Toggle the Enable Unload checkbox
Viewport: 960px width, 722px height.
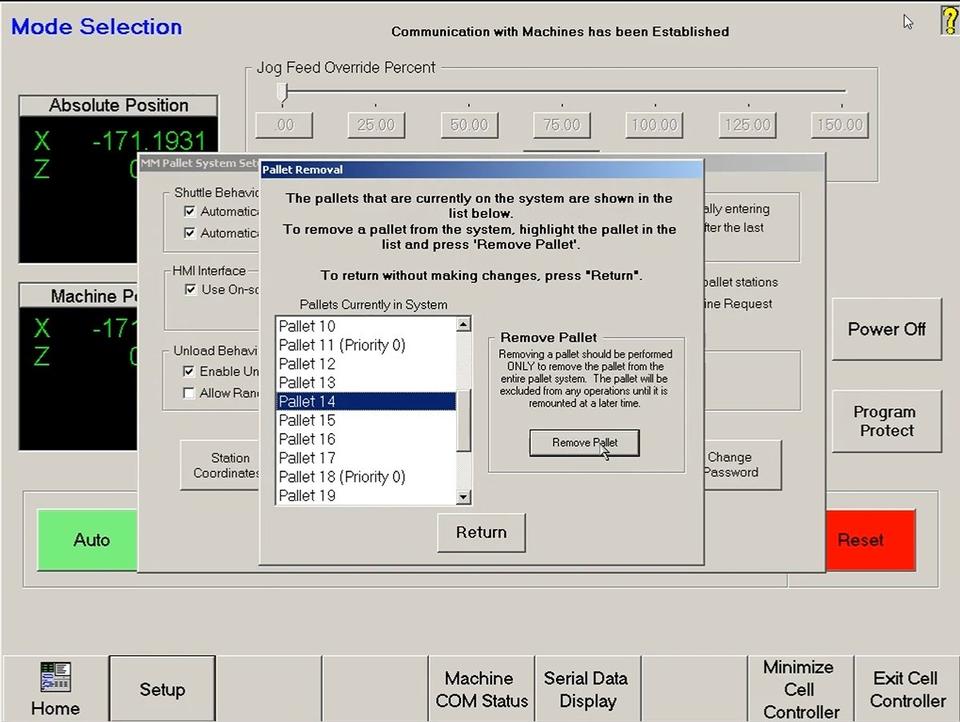click(189, 371)
